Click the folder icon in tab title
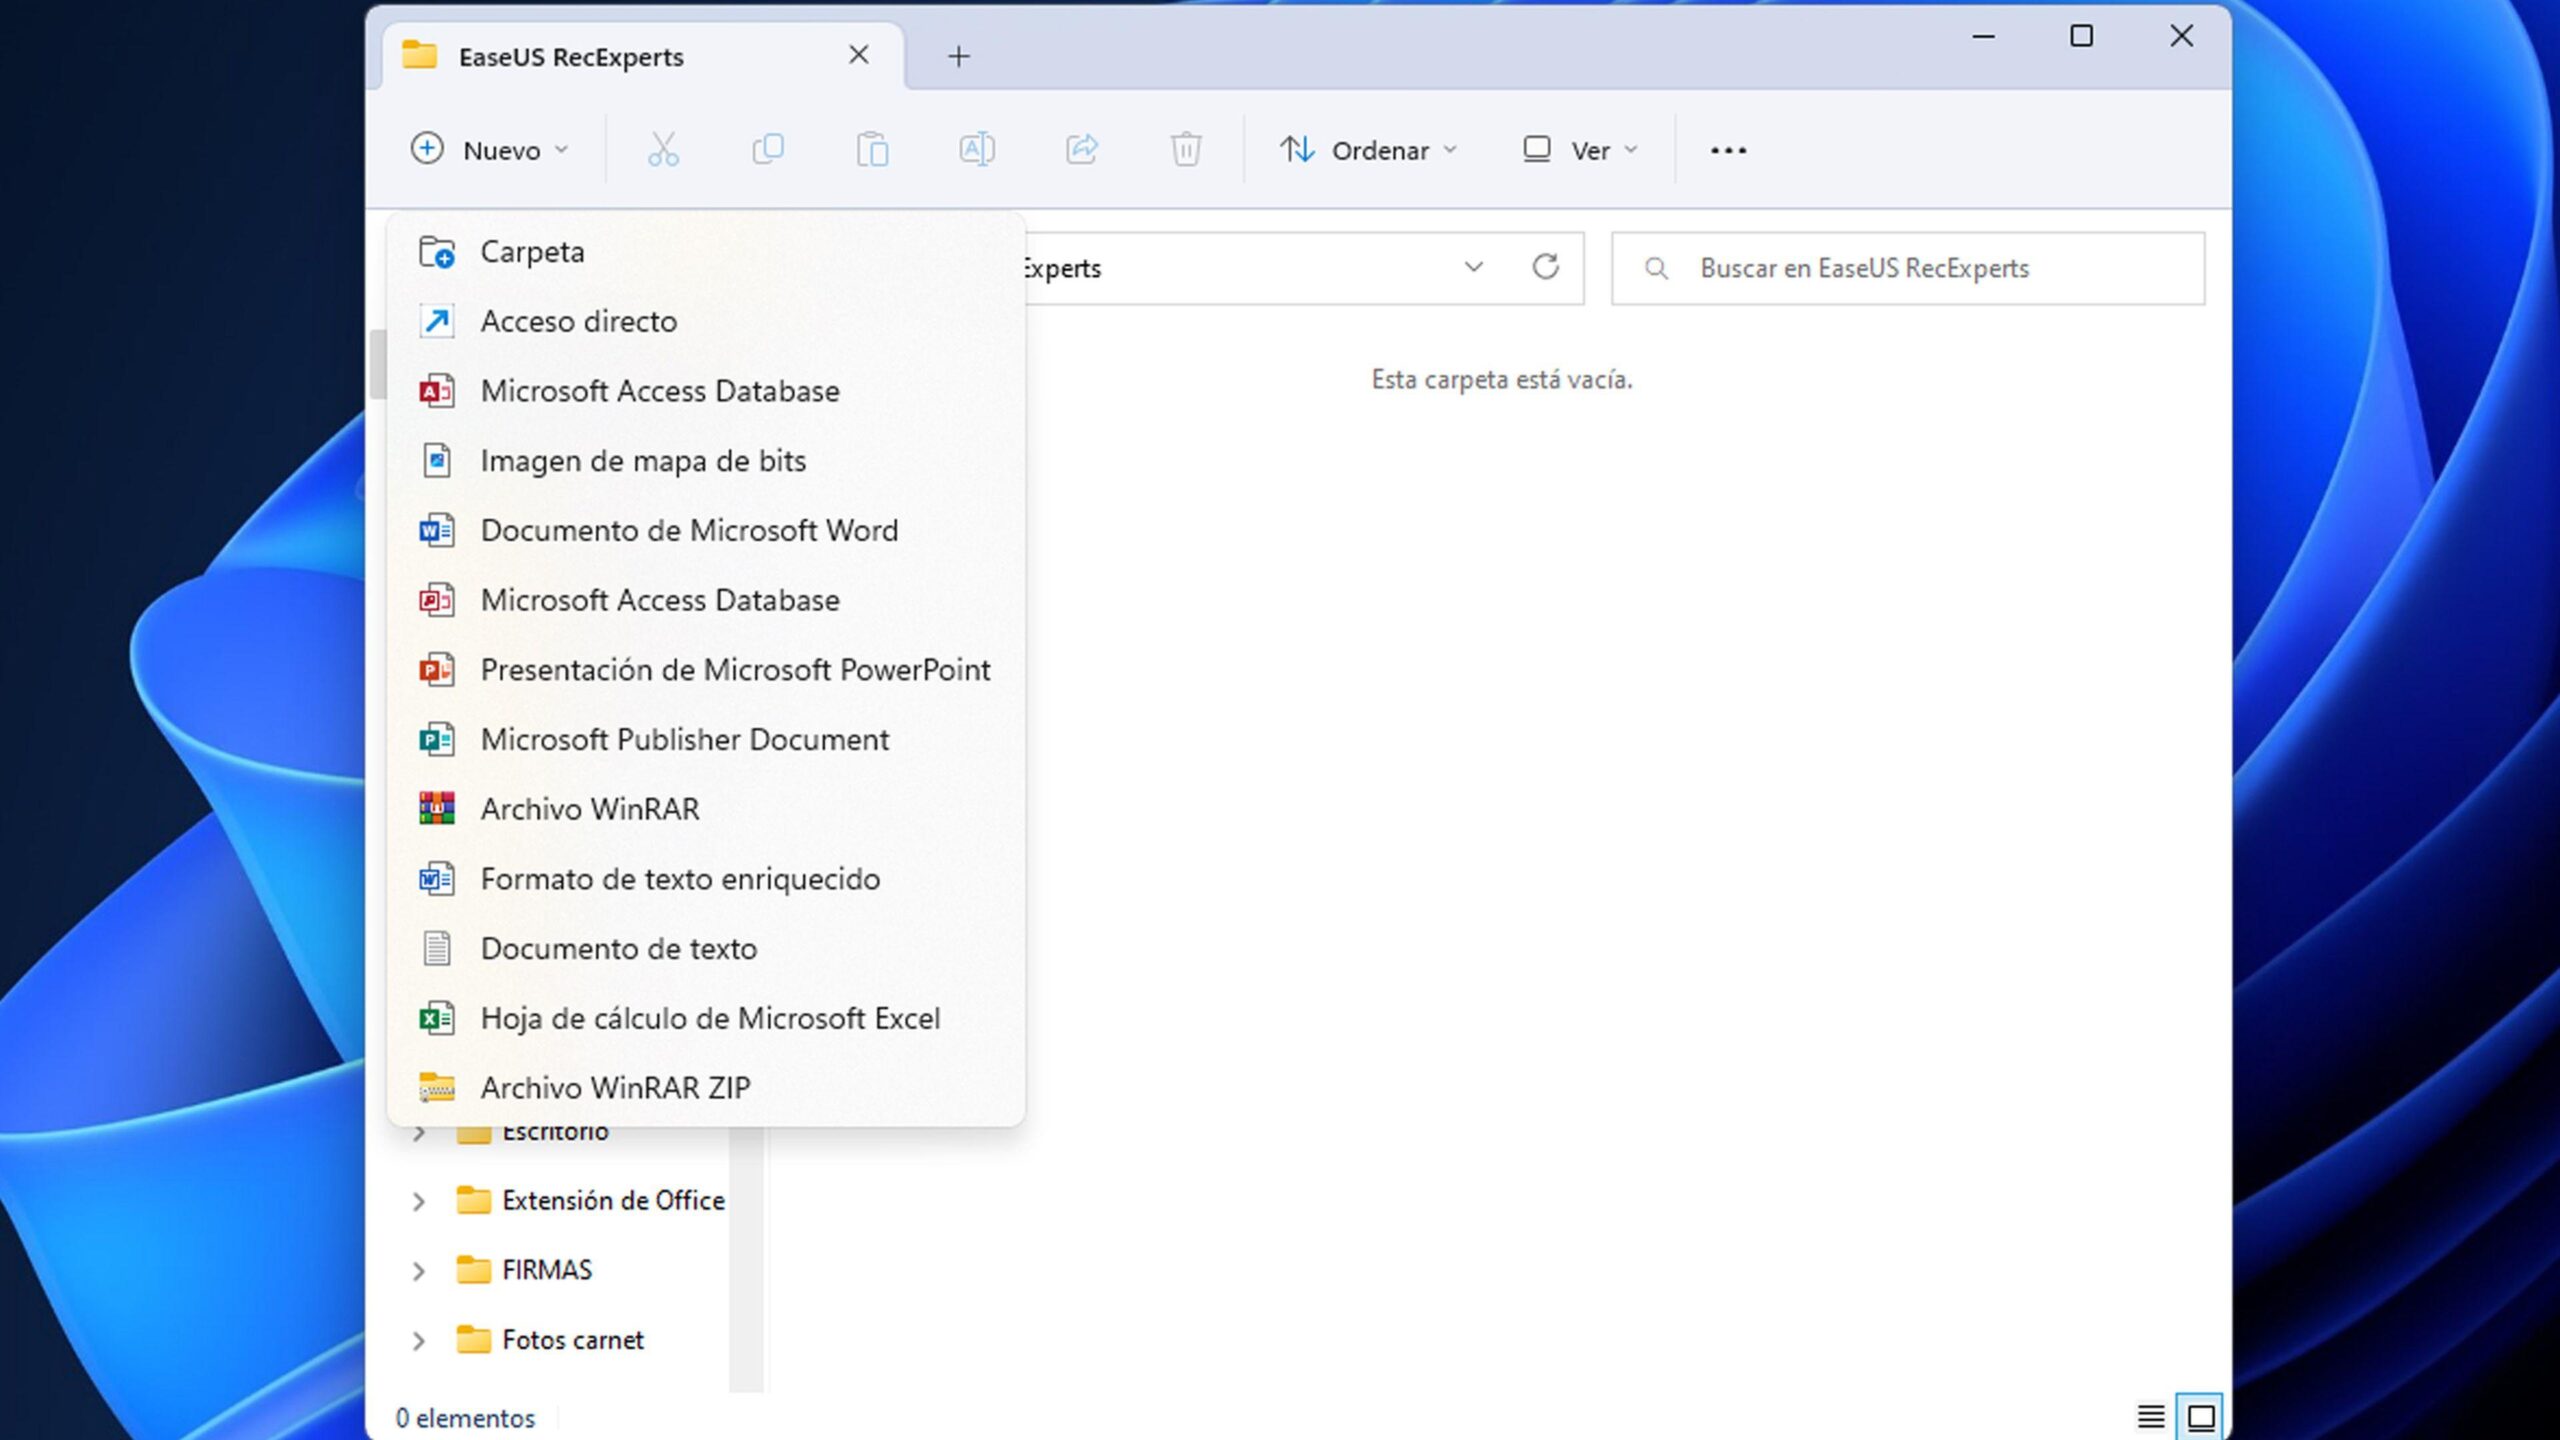 [x=420, y=55]
